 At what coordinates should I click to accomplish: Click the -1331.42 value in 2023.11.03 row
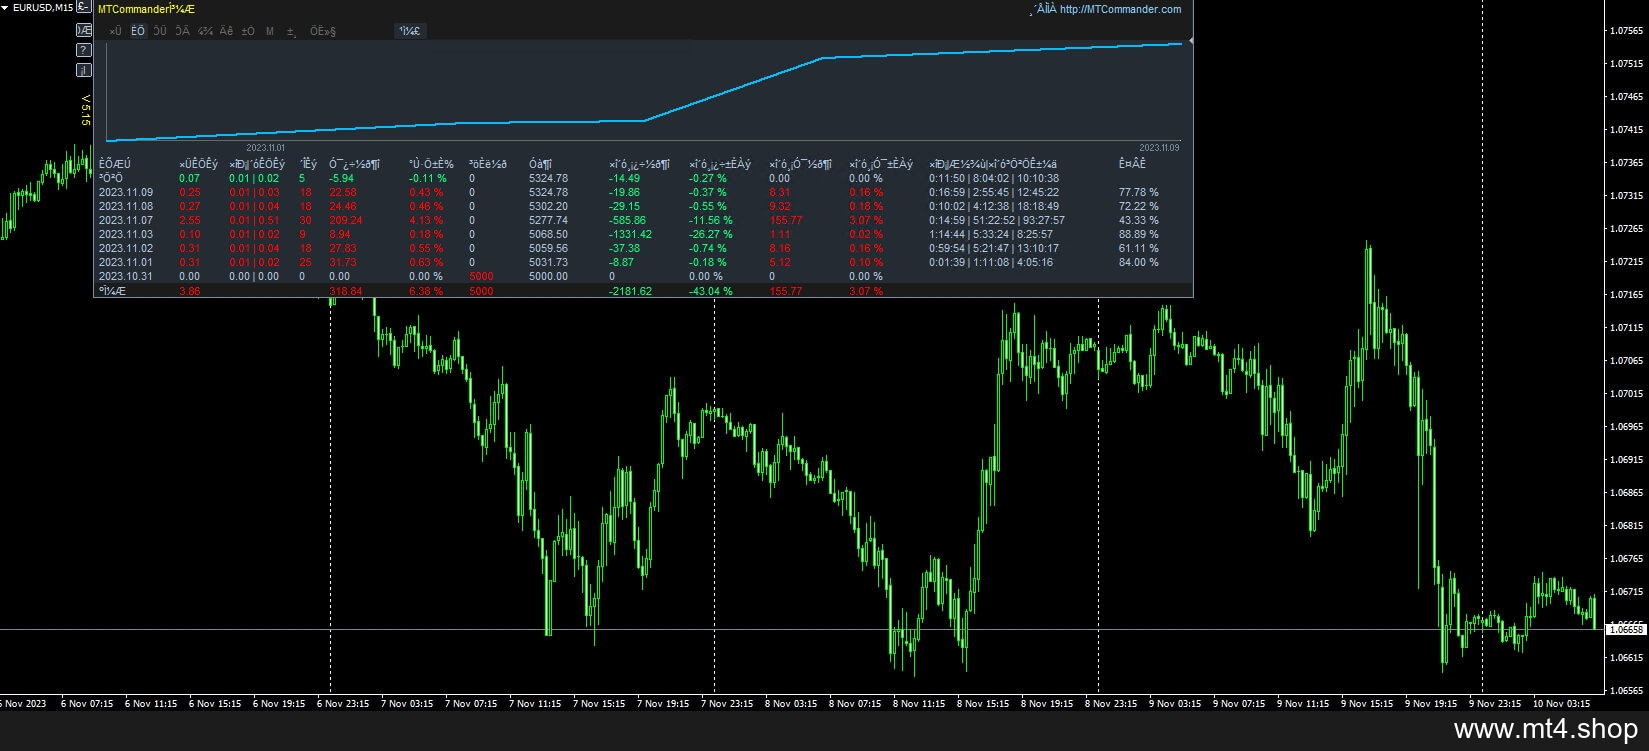coord(631,234)
